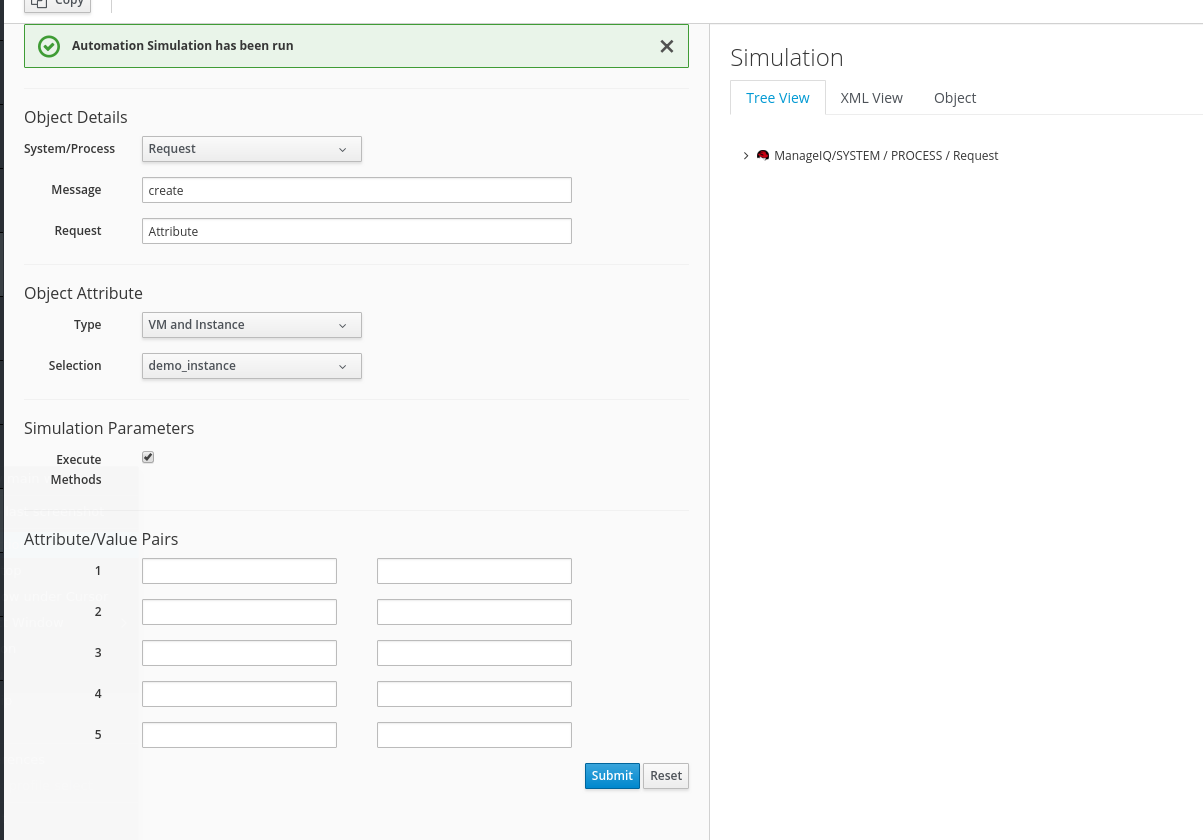
Task: Click attribute field in row 1
Action: tap(239, 570)
